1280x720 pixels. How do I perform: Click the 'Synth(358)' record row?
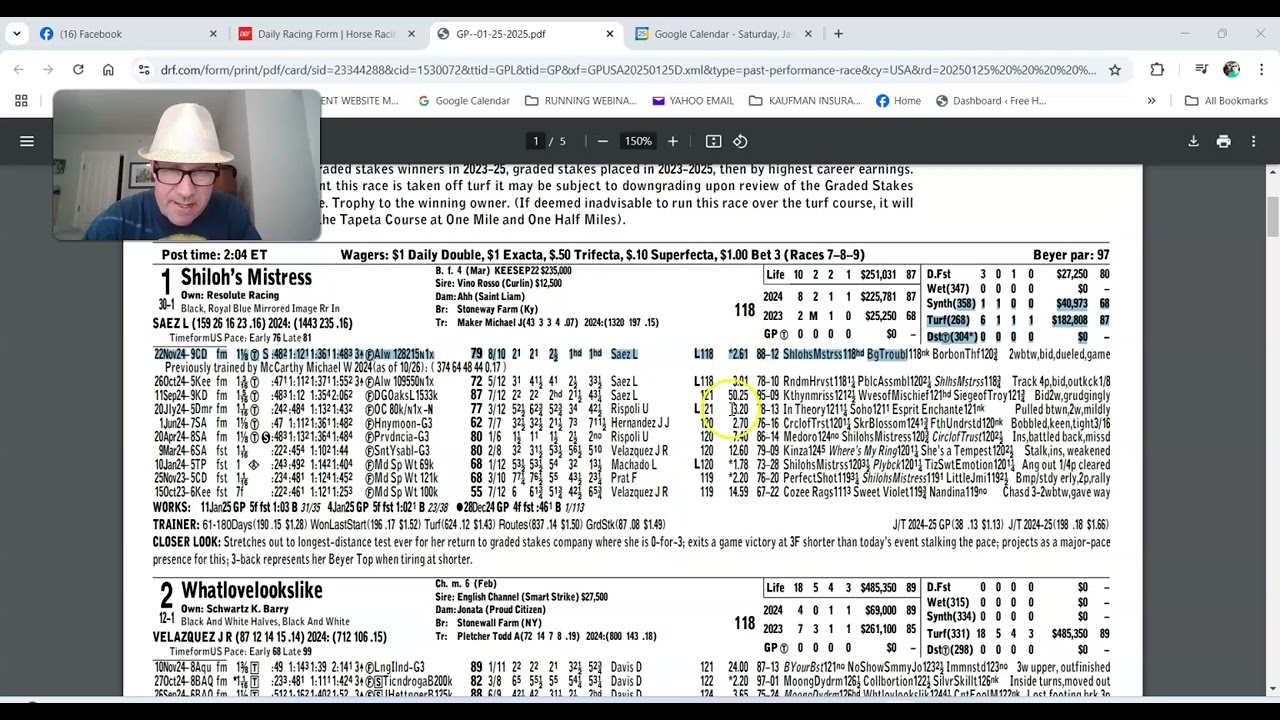tap(1018, 304)
